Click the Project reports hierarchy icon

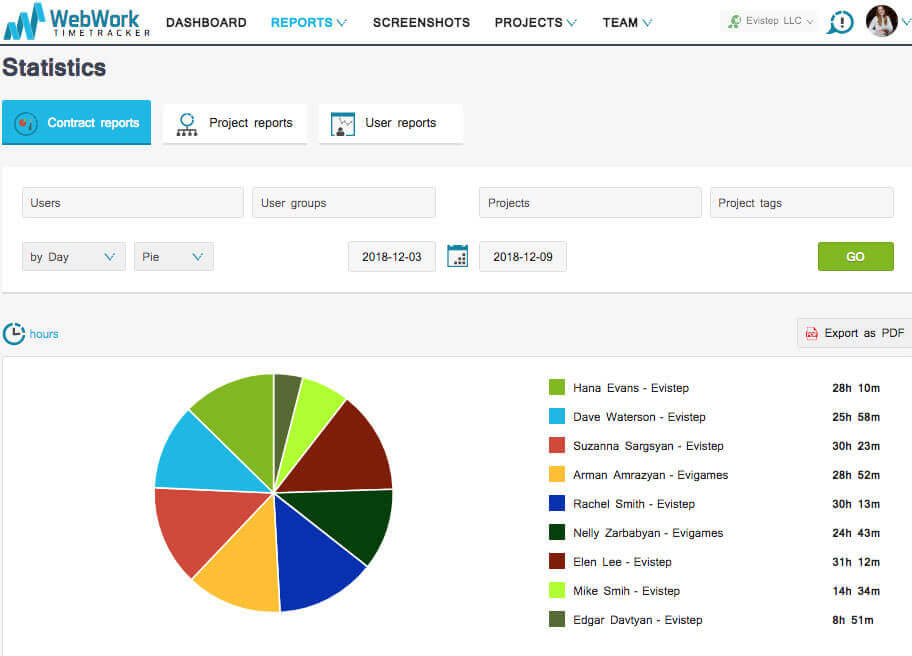(187, 124)
